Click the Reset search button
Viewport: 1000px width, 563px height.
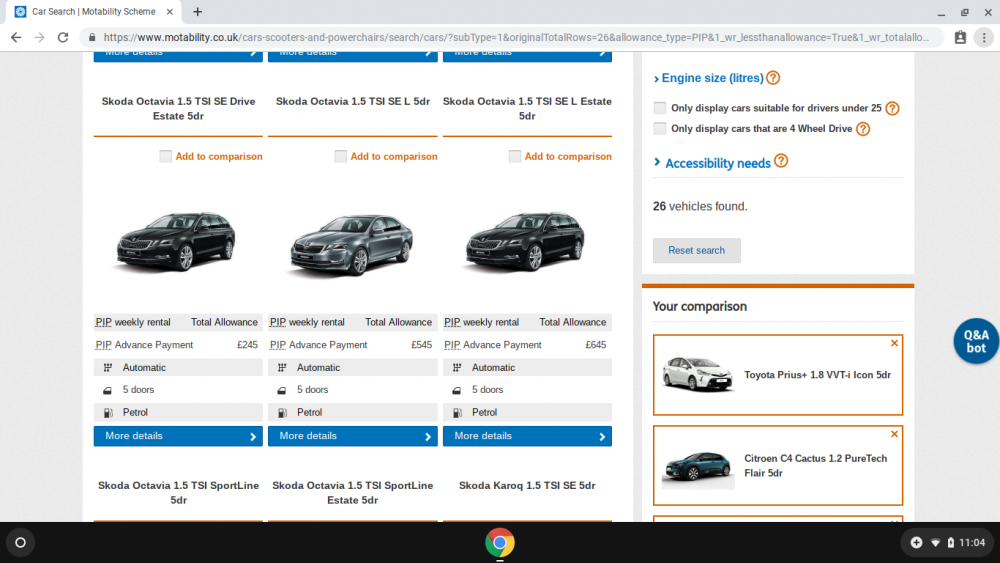696,251
